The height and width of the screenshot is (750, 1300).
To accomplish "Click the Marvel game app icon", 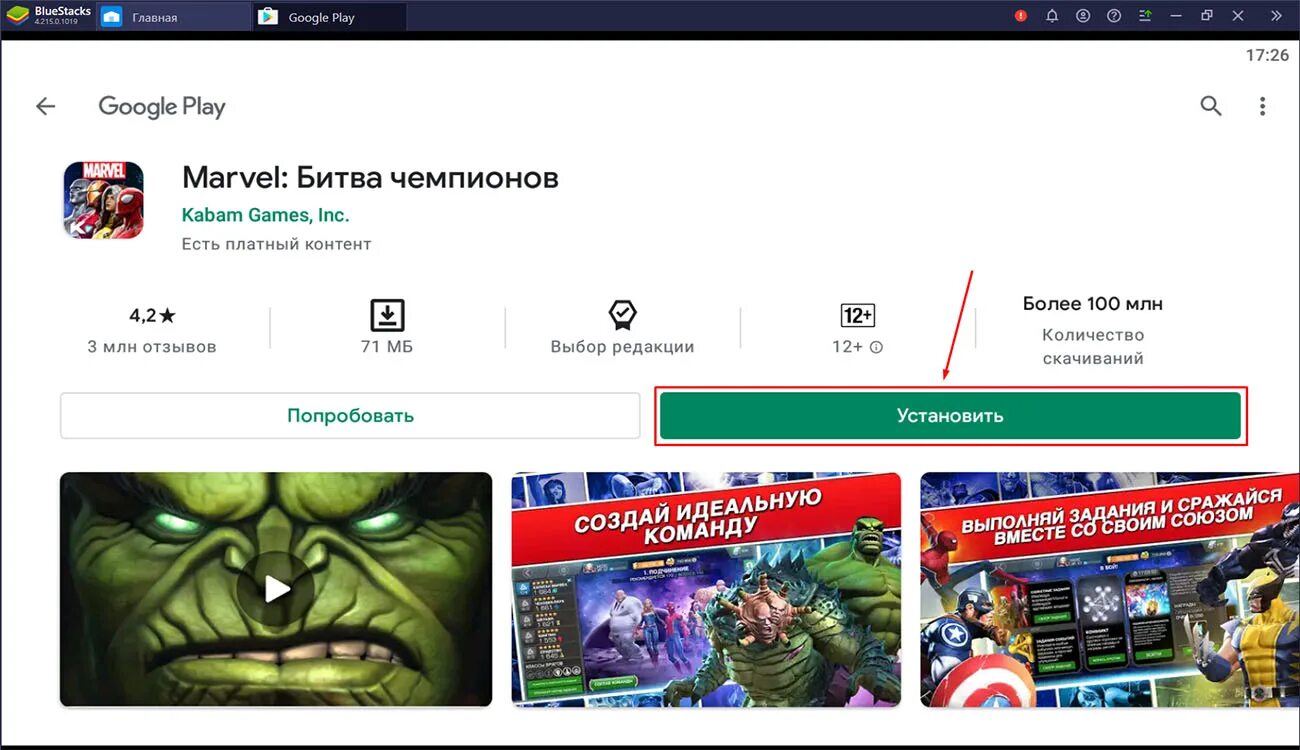I will (104, 200).
